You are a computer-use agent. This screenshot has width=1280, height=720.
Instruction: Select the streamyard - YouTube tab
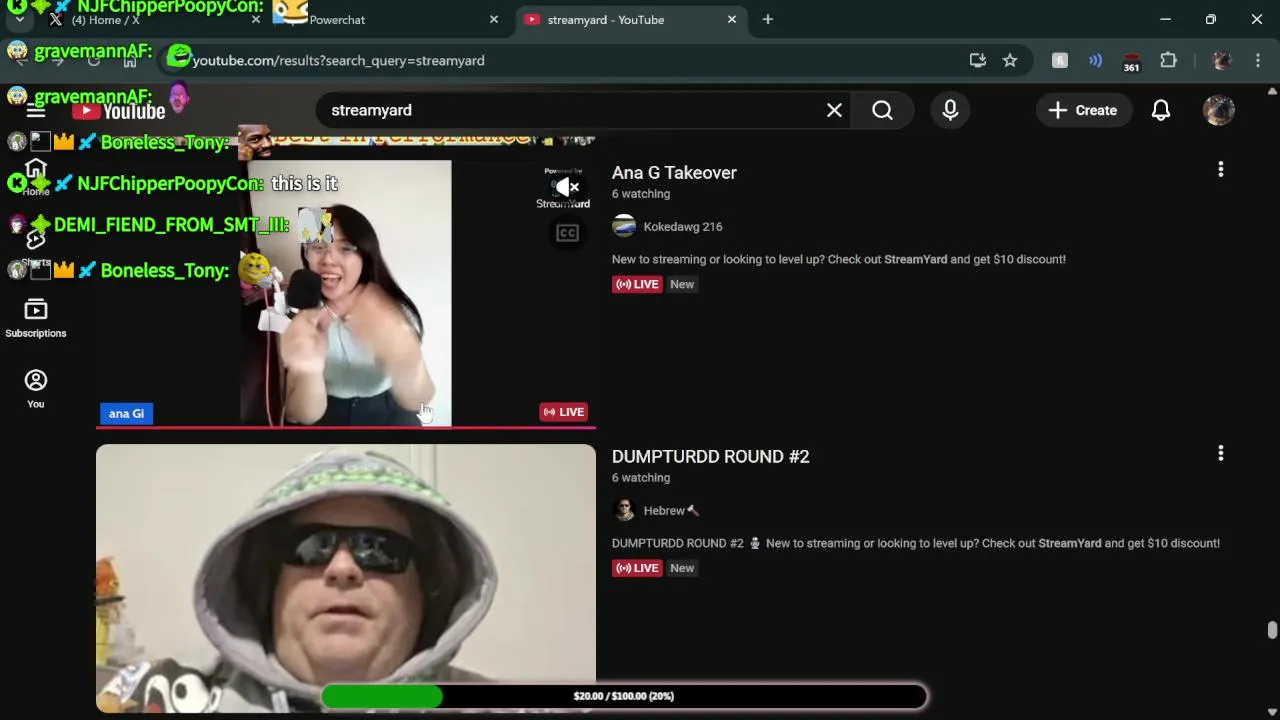click(632, 19)
